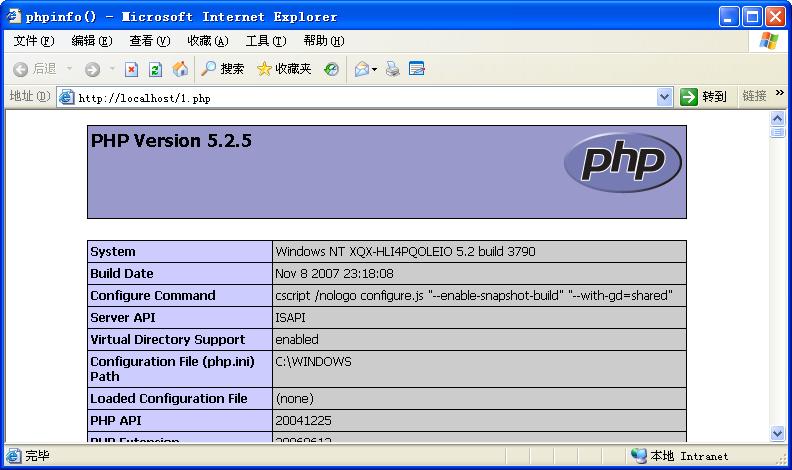Click 'Windows NT XQX-HLI4PQOLEIO 5.2 build 3790' value
The width and height of the screenshot is (792, 470).
(x=405, y=251)
